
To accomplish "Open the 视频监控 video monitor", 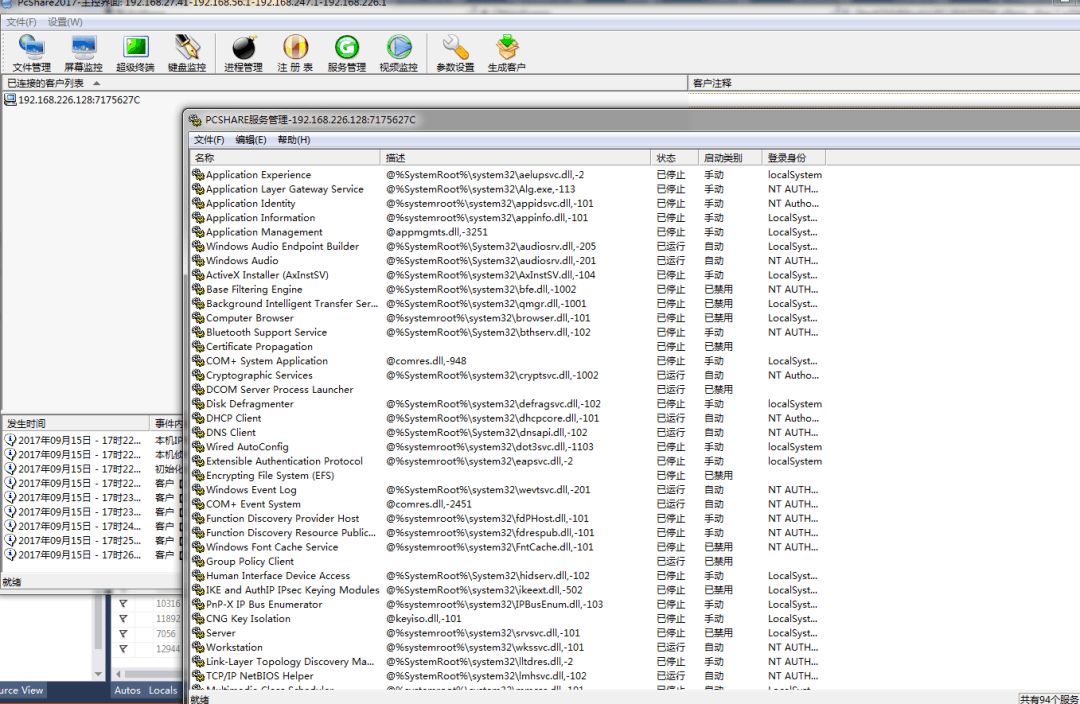I will point(398,54).
